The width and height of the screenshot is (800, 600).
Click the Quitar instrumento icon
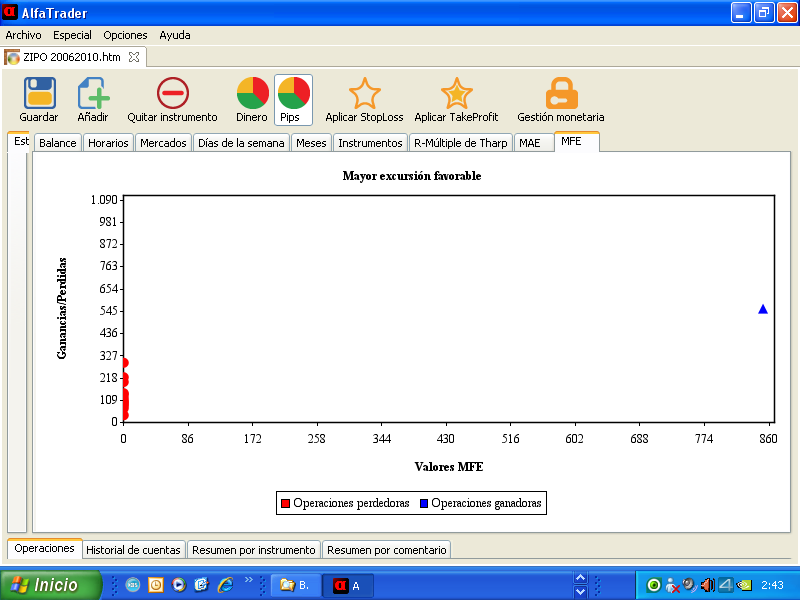172,93
